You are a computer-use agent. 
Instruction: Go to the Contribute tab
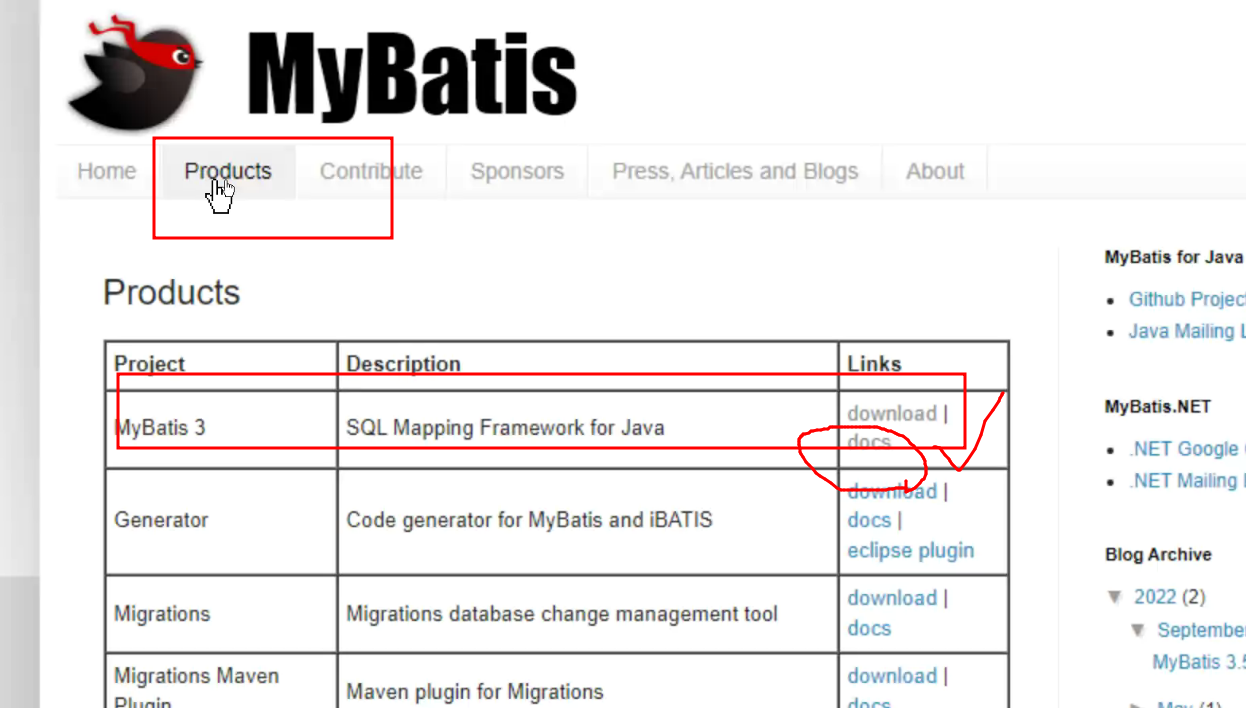371,171
